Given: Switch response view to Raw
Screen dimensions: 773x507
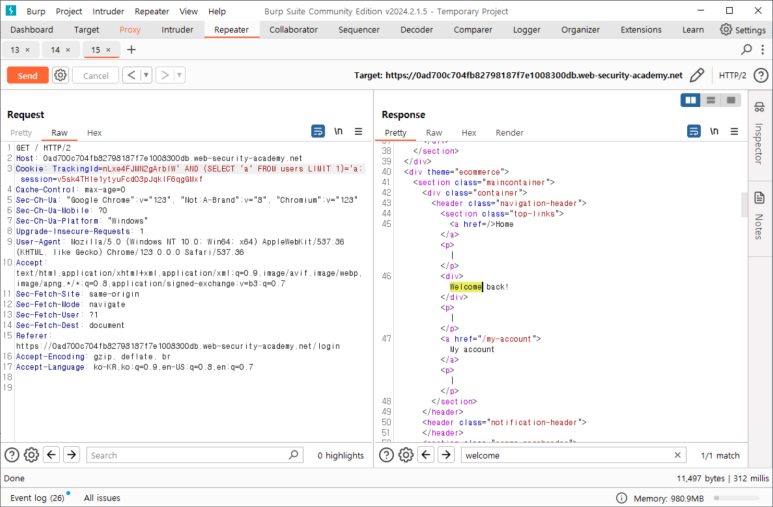Looking at the screenshot, I should [434, 133].
